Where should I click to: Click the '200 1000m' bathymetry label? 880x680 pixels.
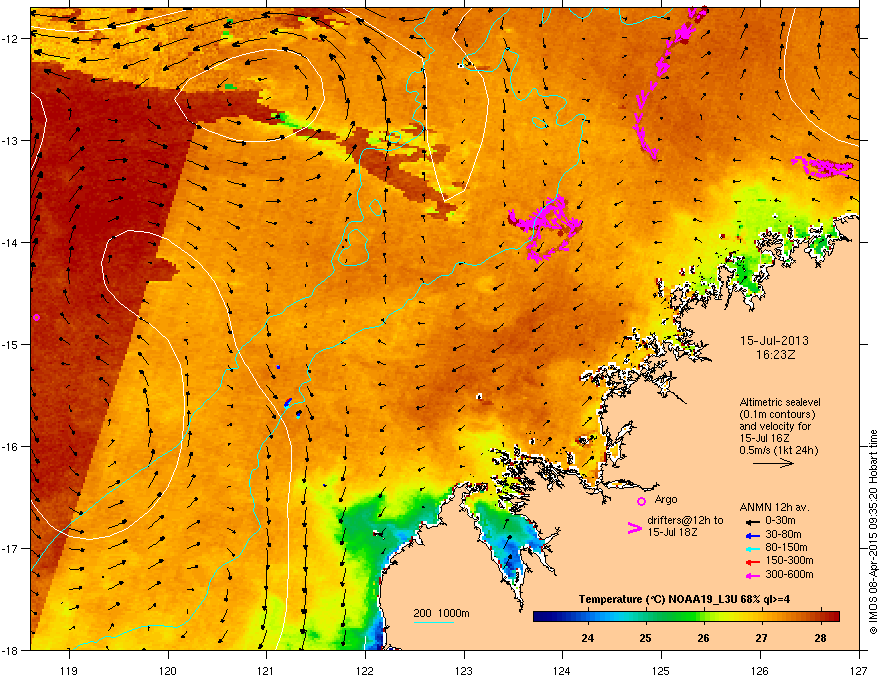(x=441, y=613)
